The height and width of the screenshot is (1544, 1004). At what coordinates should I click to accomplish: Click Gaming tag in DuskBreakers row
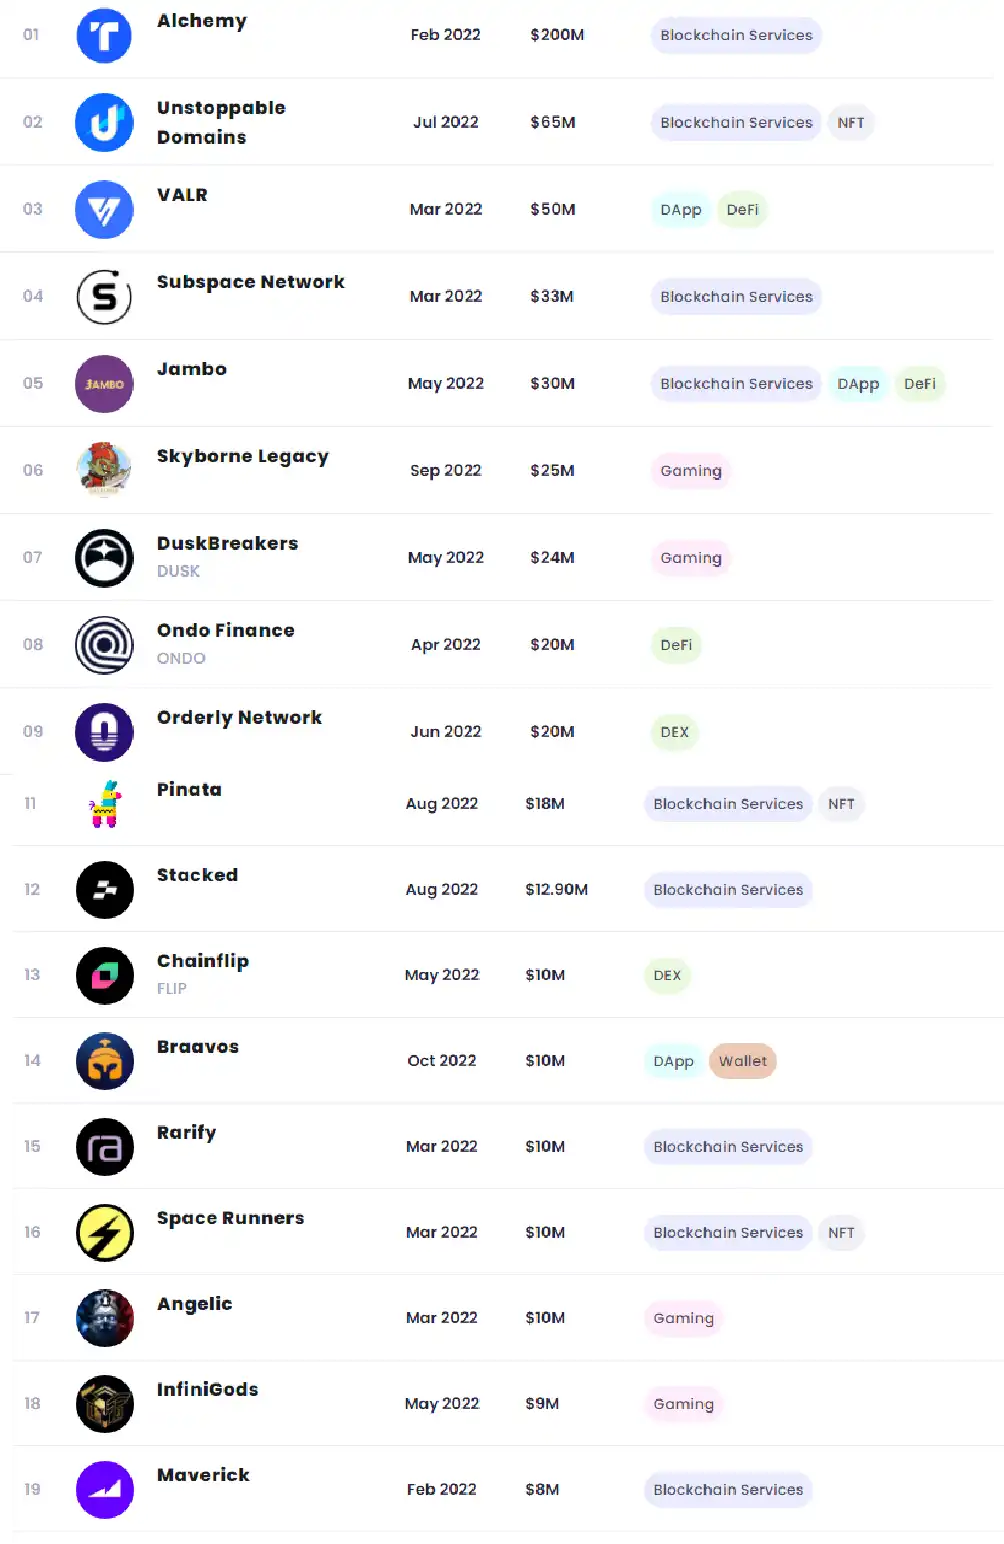691,557
